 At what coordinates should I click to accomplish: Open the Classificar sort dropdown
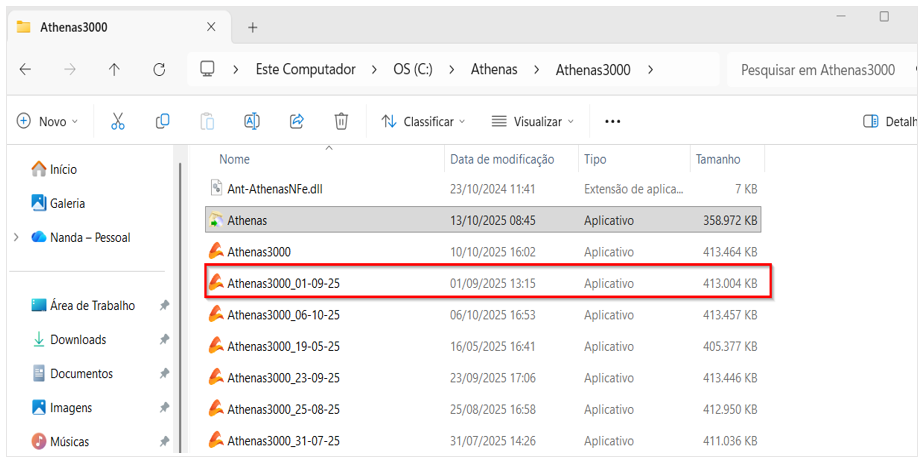[x=423, y=121]
